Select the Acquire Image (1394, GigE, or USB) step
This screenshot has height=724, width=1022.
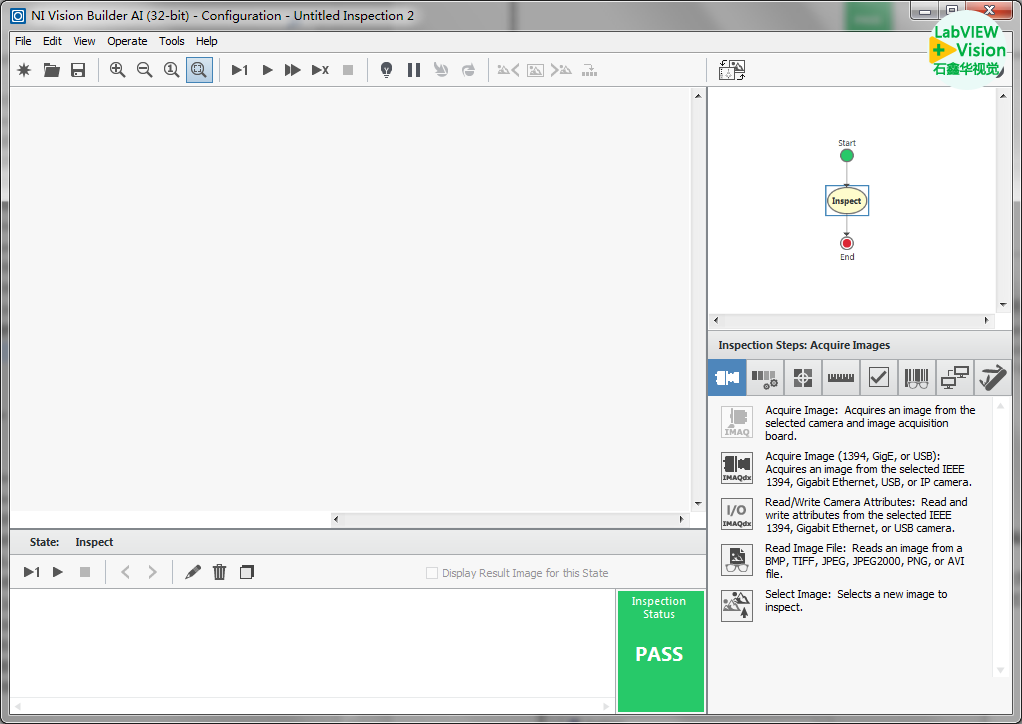737,468
